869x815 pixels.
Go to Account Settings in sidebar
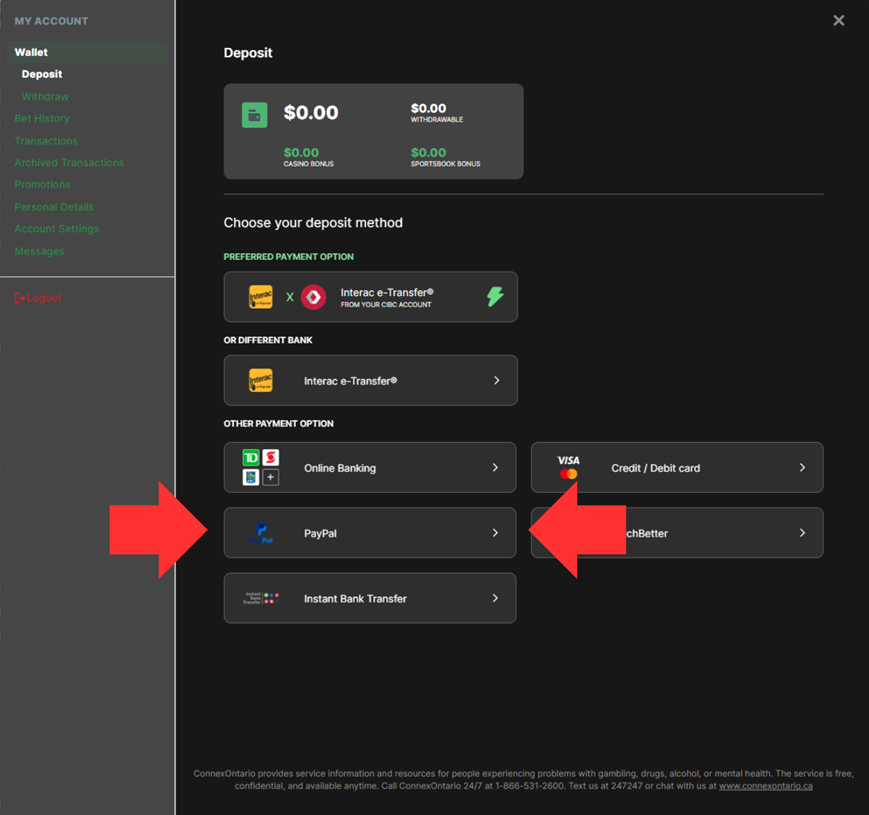coord(56,229)
